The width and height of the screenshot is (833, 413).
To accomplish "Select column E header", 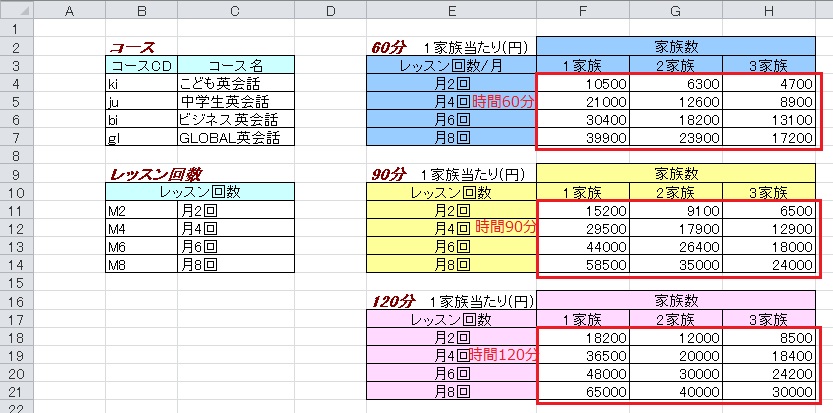I will [x=452, y=10].
